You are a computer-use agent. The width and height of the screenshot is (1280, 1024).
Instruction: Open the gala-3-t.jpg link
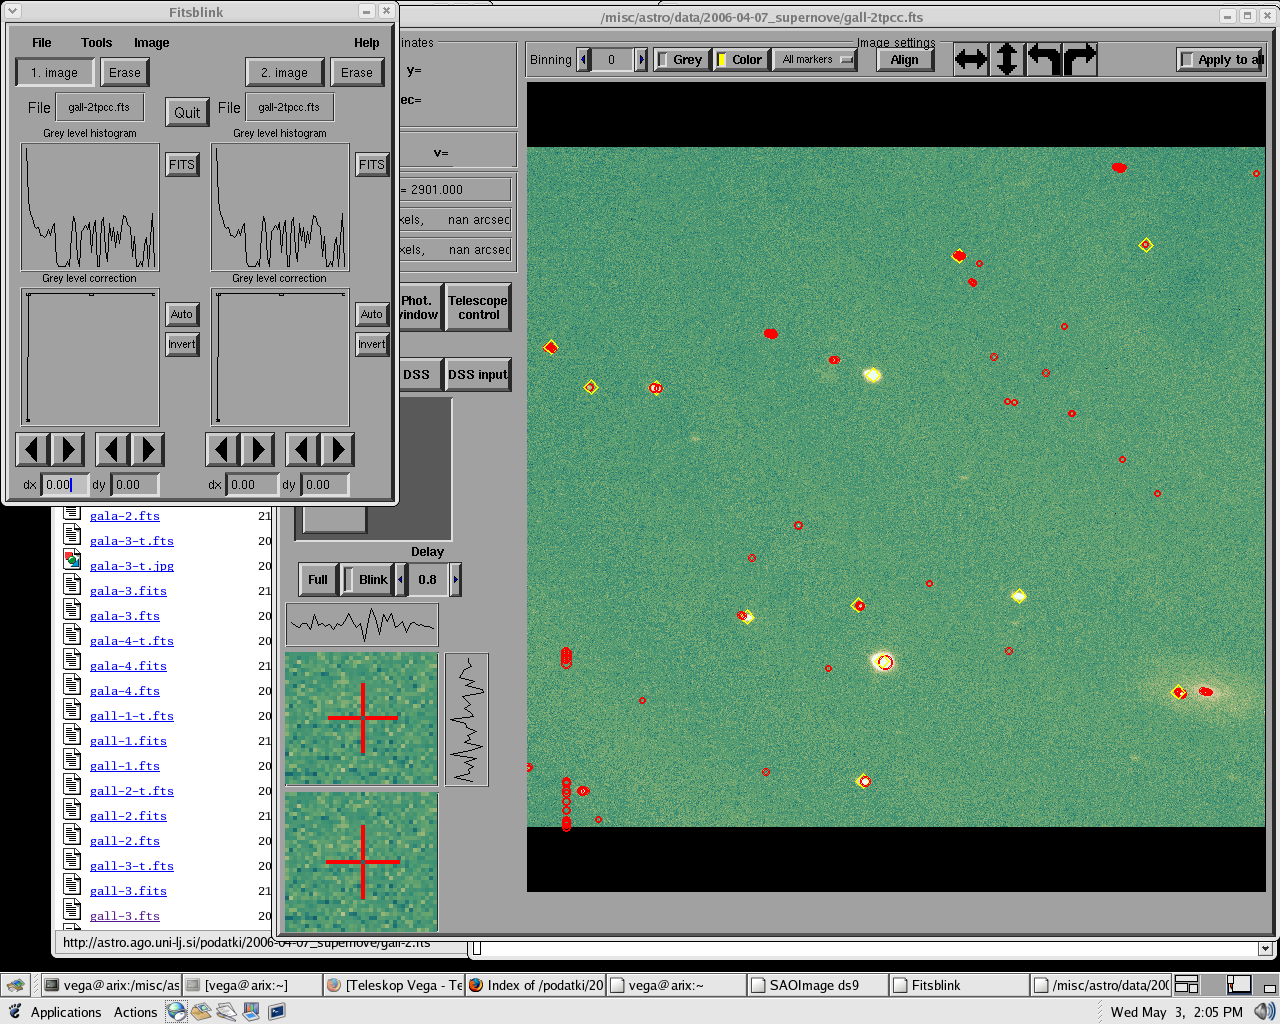pos(132,566)
